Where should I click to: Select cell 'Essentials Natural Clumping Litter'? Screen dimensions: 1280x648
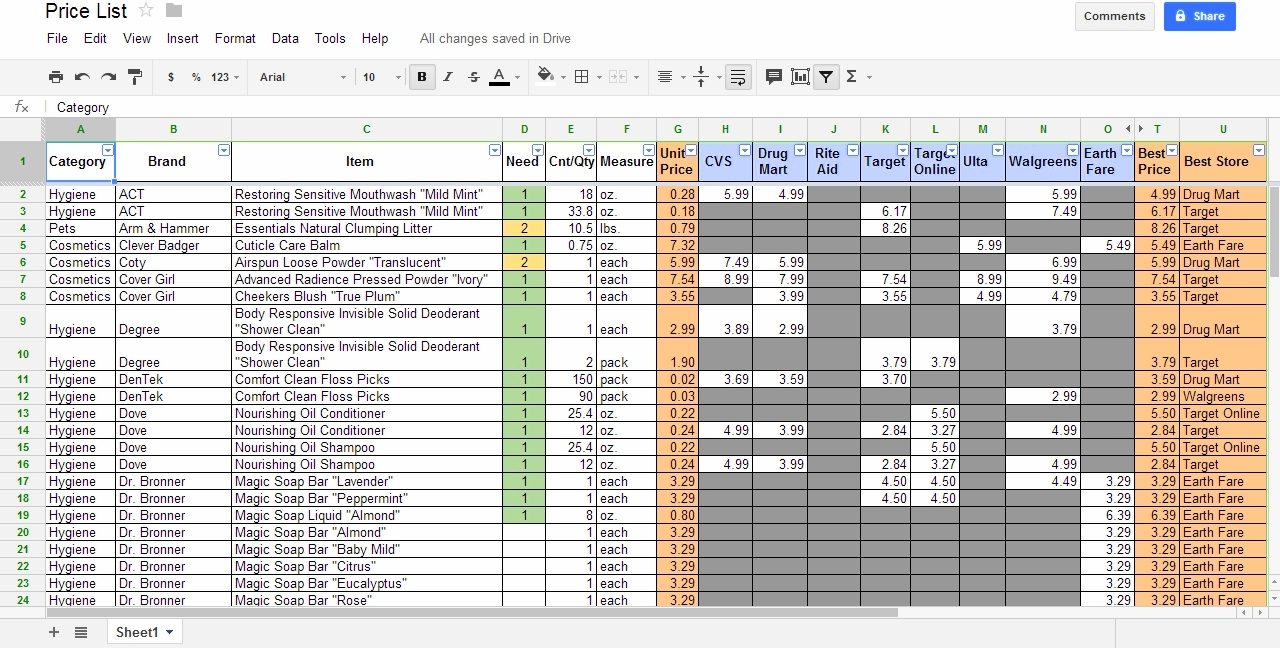(366, 228)
